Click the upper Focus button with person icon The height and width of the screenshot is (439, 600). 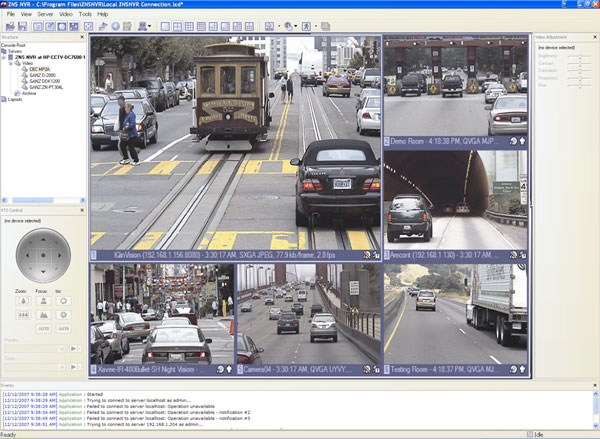point(44,301)
